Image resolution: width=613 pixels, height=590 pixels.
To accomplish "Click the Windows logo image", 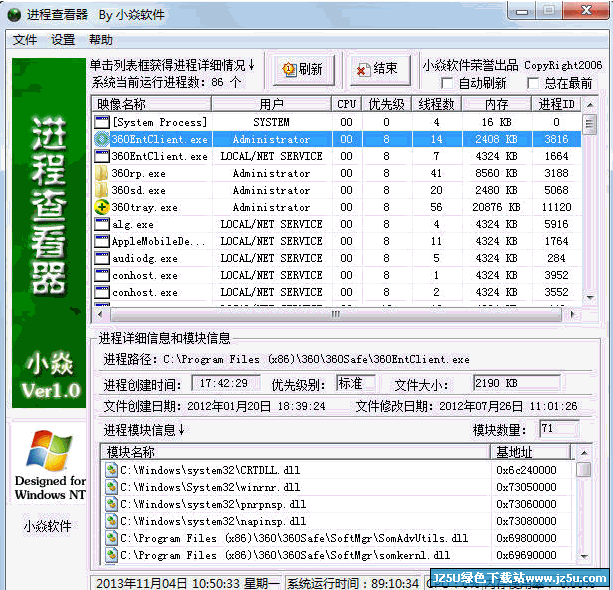I will click(49, 450).
